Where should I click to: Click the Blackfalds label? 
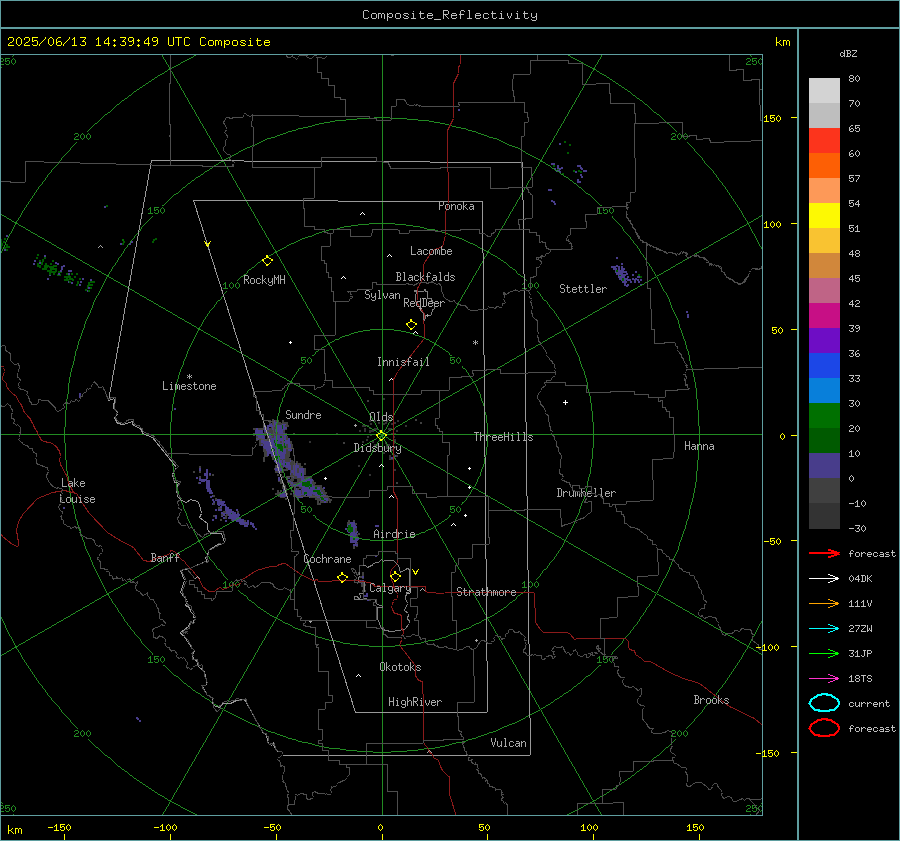point(425,277)
